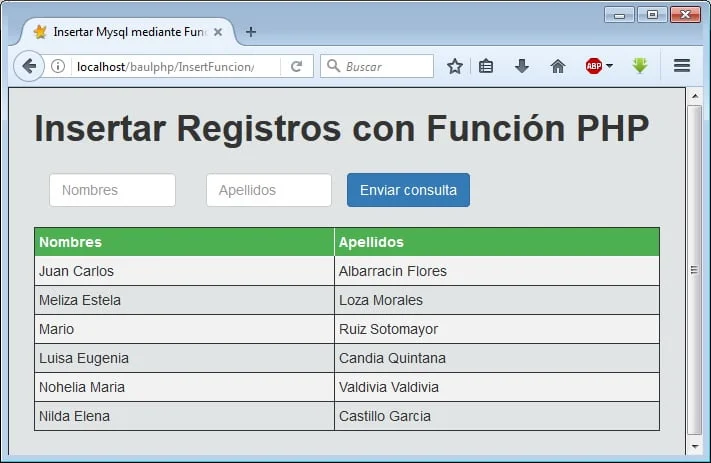Select the Meliza Estela cell

(x=184, y=300)
